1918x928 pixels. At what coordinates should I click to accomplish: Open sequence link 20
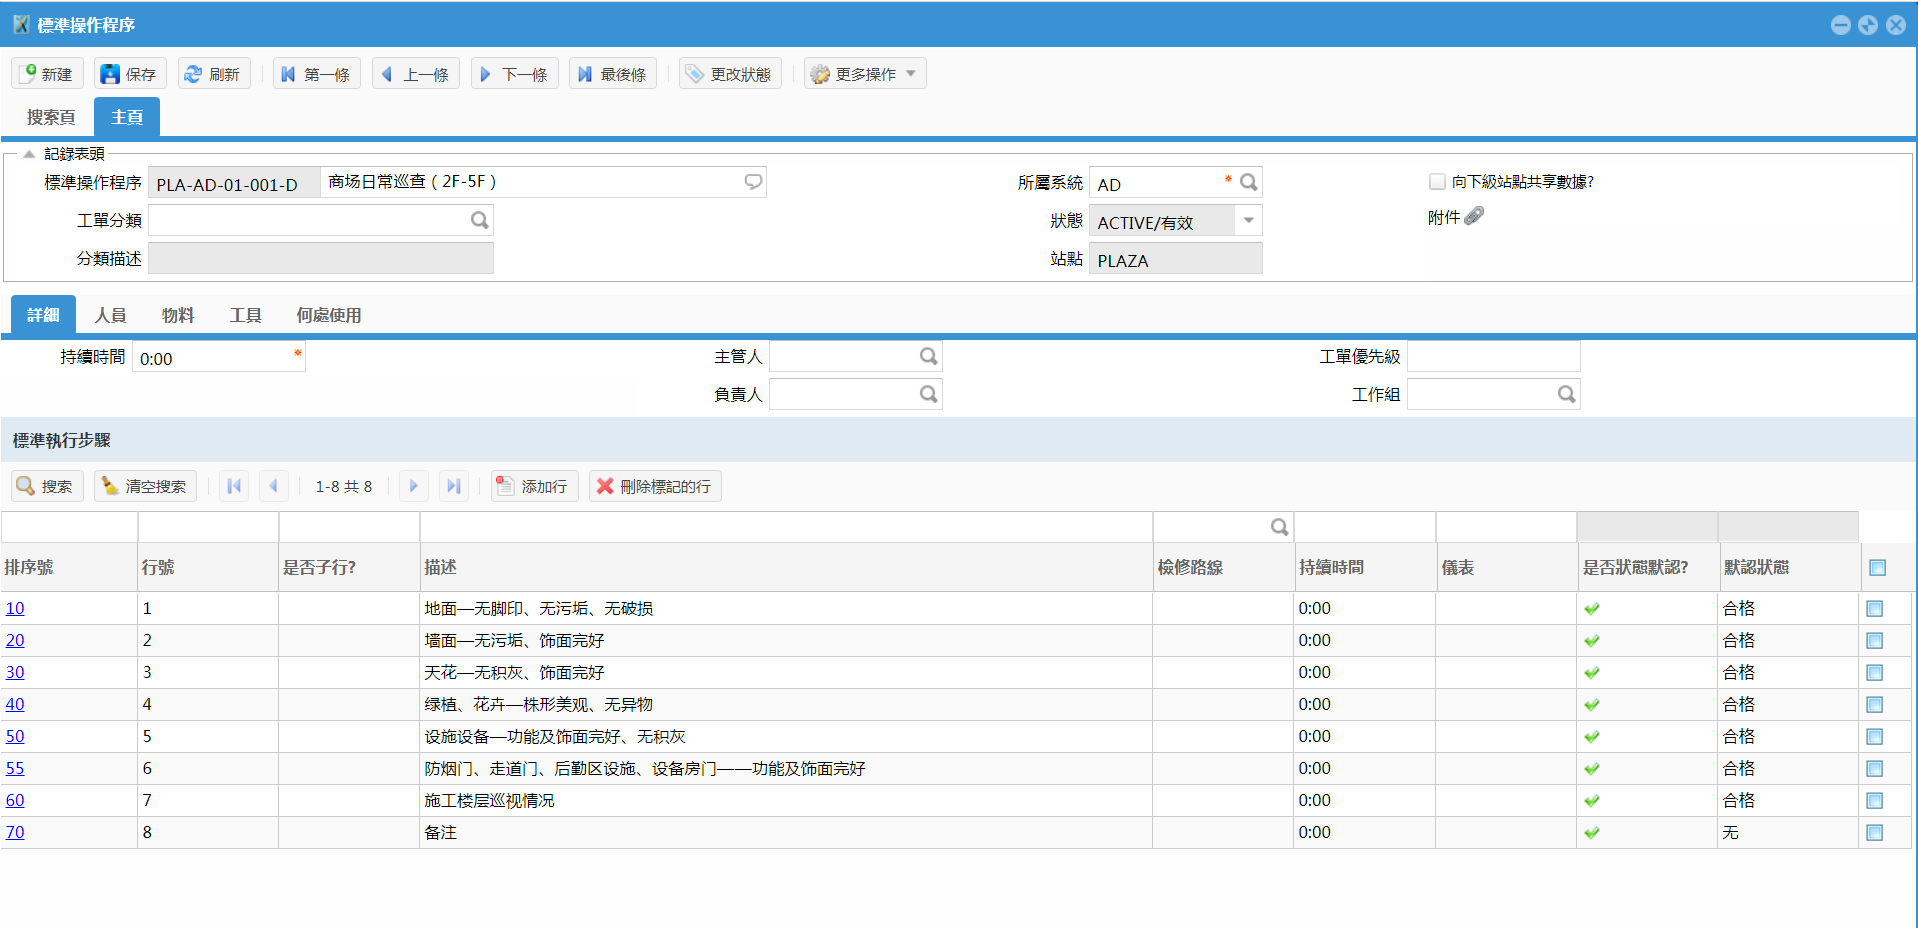pos(15,640)
